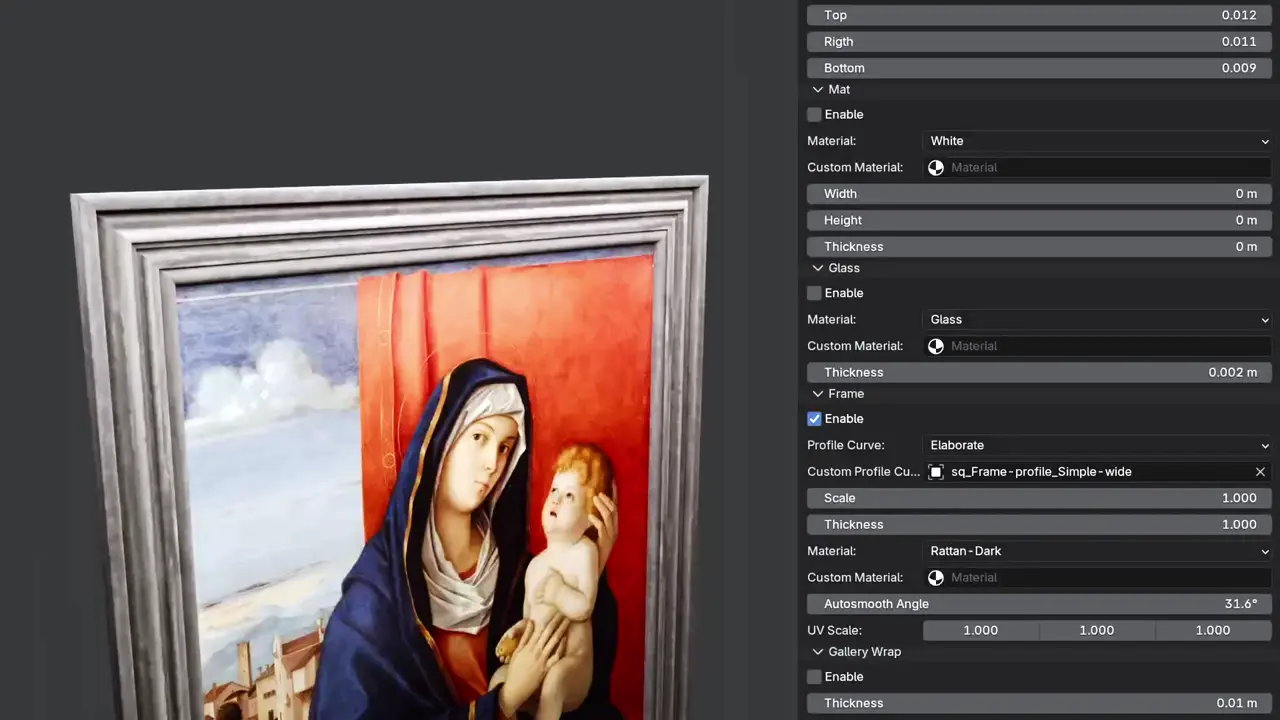Click the "Custom Profile Cu..." label
1280x720 pixels.
coord(863,472)
